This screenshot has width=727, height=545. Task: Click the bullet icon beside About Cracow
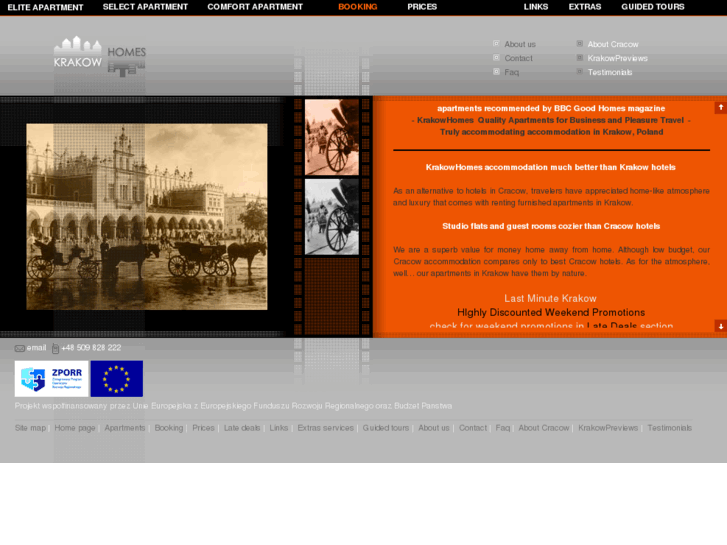pyautogui.click(x=580, y=44)
